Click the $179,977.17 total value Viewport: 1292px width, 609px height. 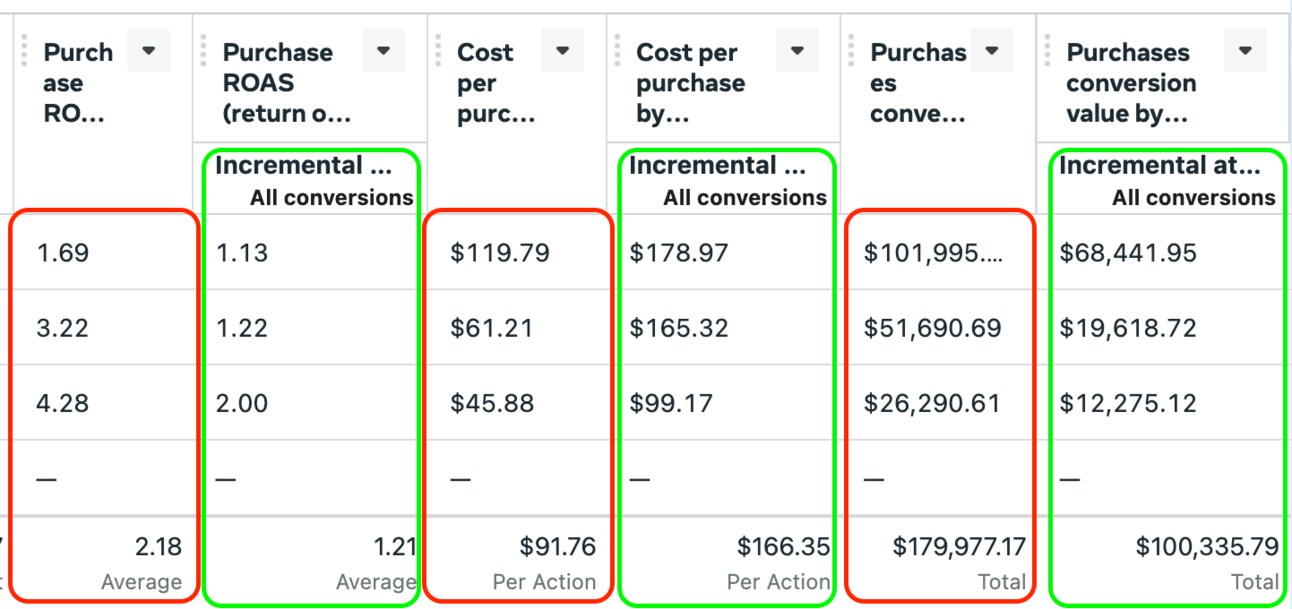pyautogui.click(x=959, y=547)
